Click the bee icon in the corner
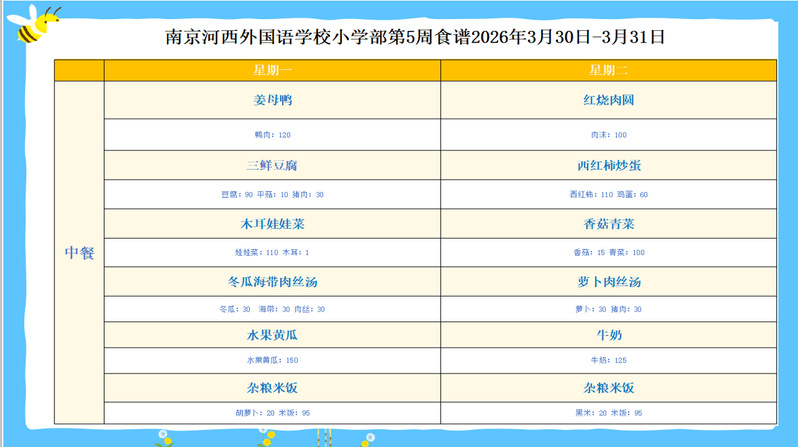799x447 pixels. (x=36, y=24)
